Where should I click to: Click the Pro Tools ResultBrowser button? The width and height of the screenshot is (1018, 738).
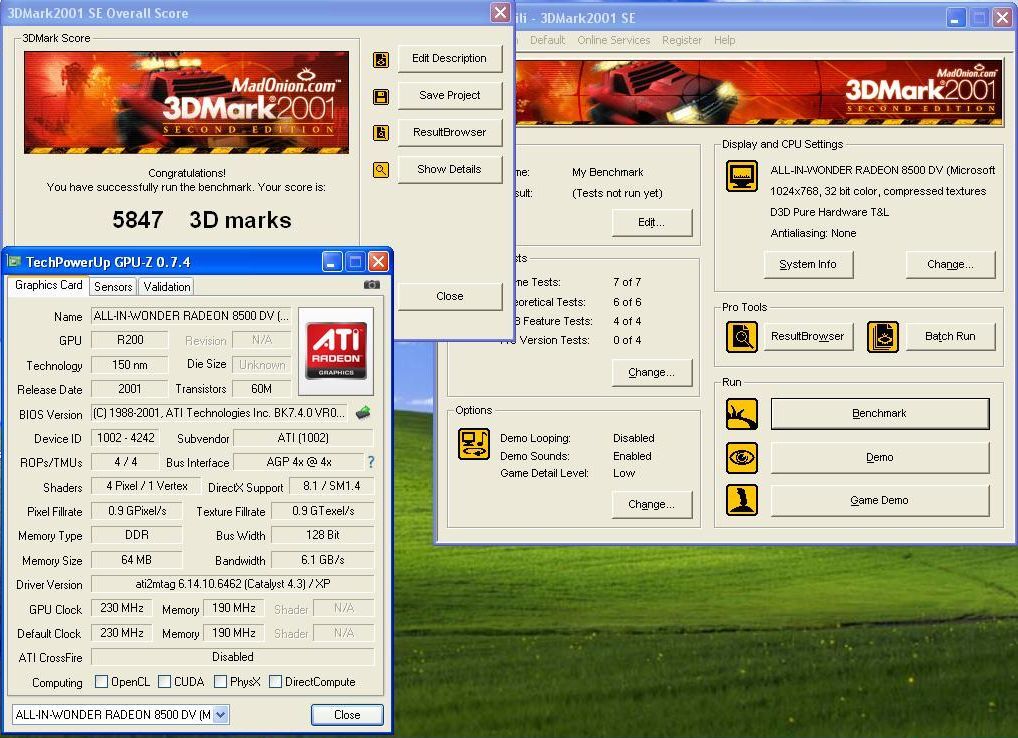[808, 336]
